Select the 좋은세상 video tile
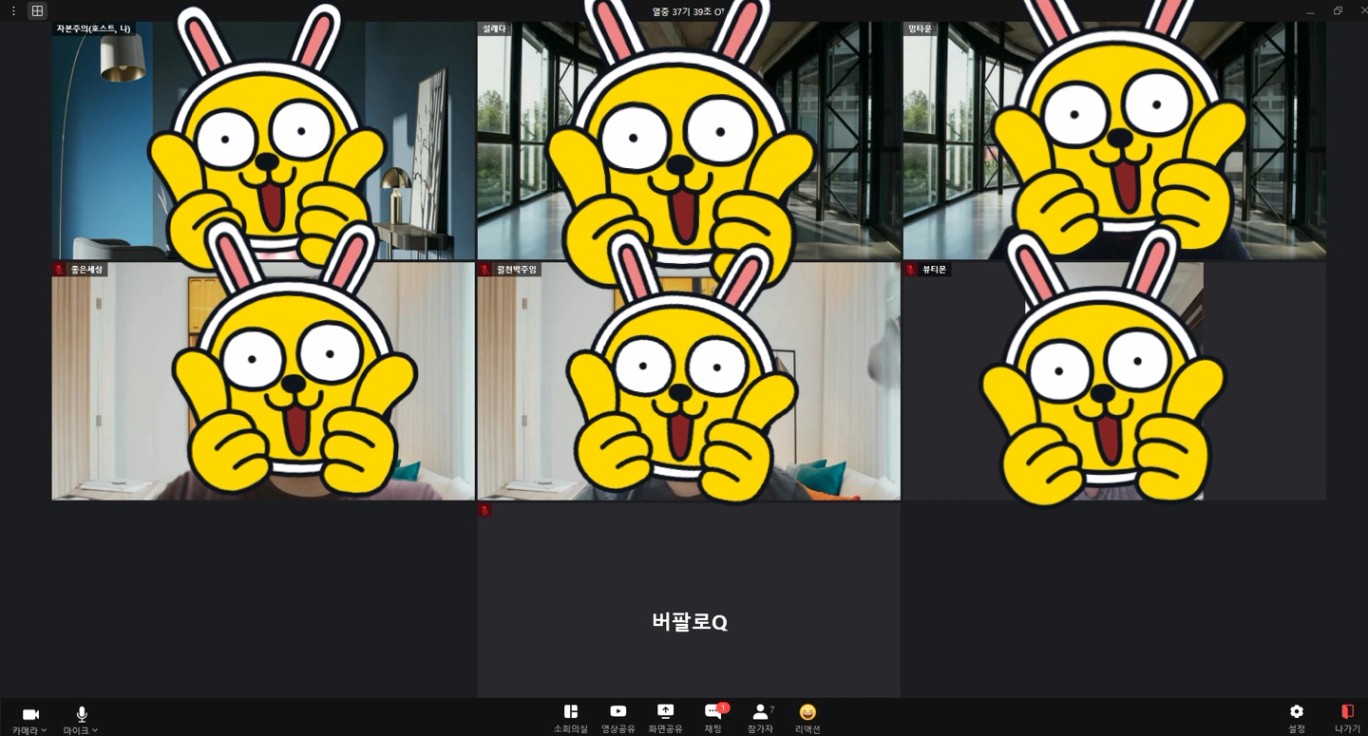The image size is (1368, 736). pyautogui.click(x=263, y=381)
